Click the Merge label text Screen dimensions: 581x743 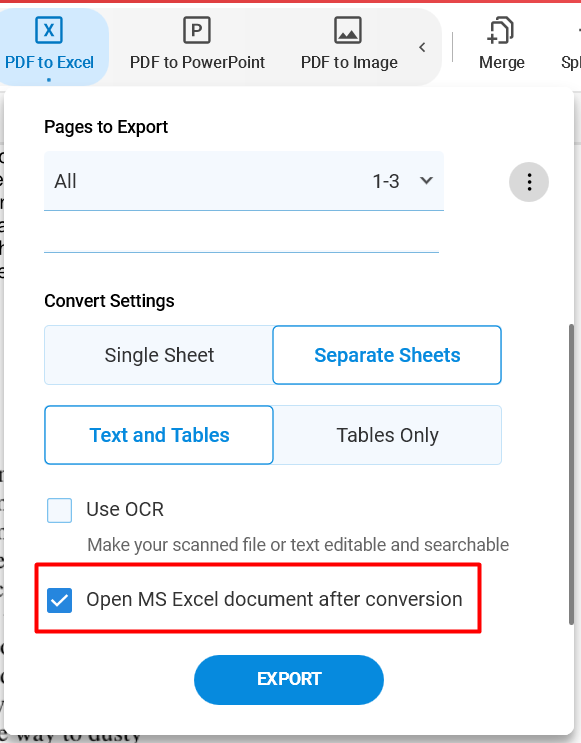click(x=501, y=63)
